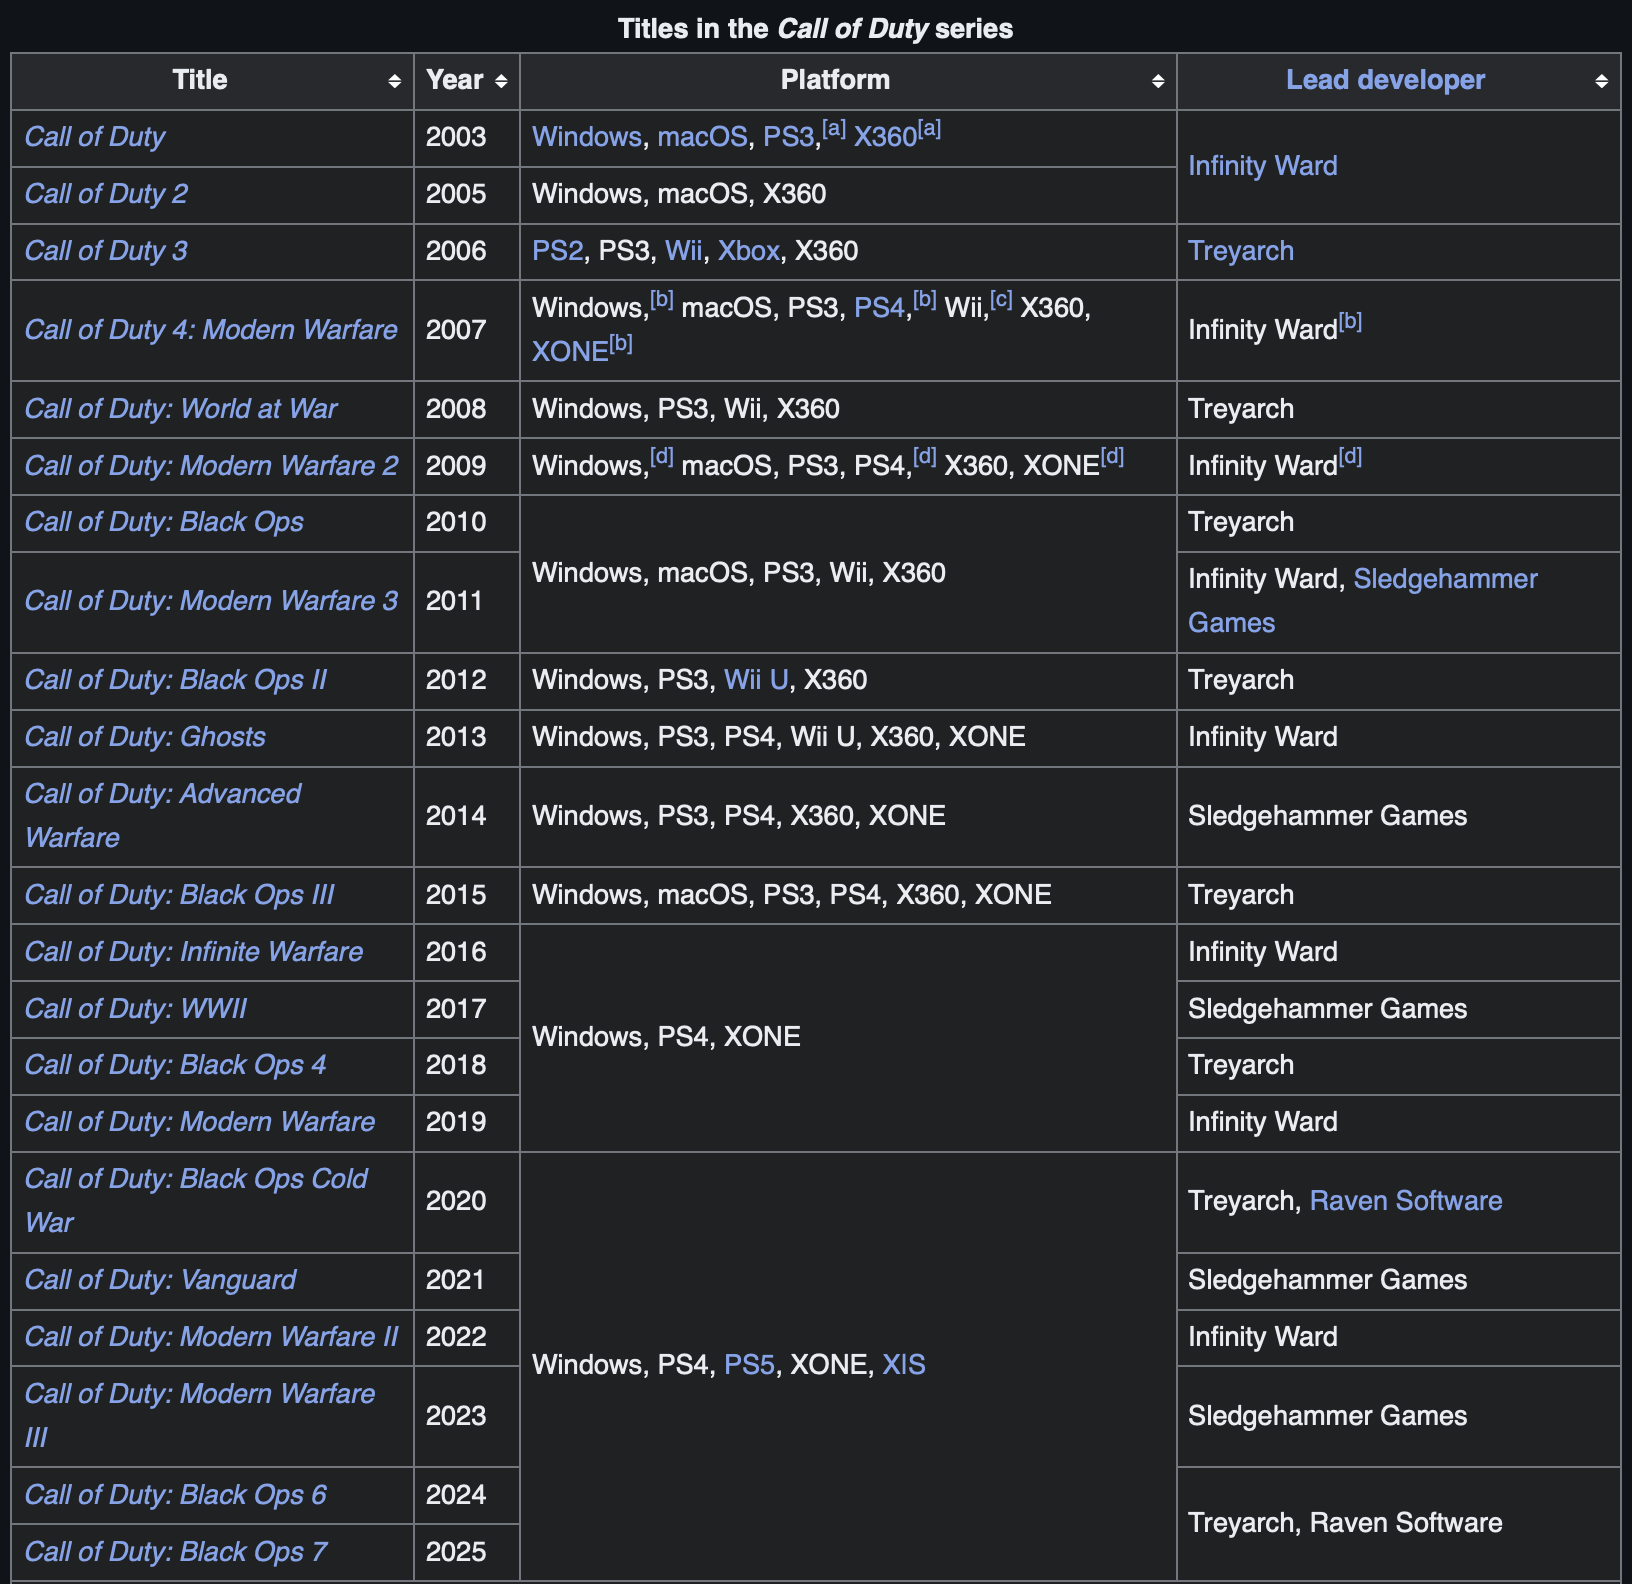Select 'Windows, macOS, PS3, Wii, X360' cell
Viewport: 1632px width, 1584px height.
848,574
